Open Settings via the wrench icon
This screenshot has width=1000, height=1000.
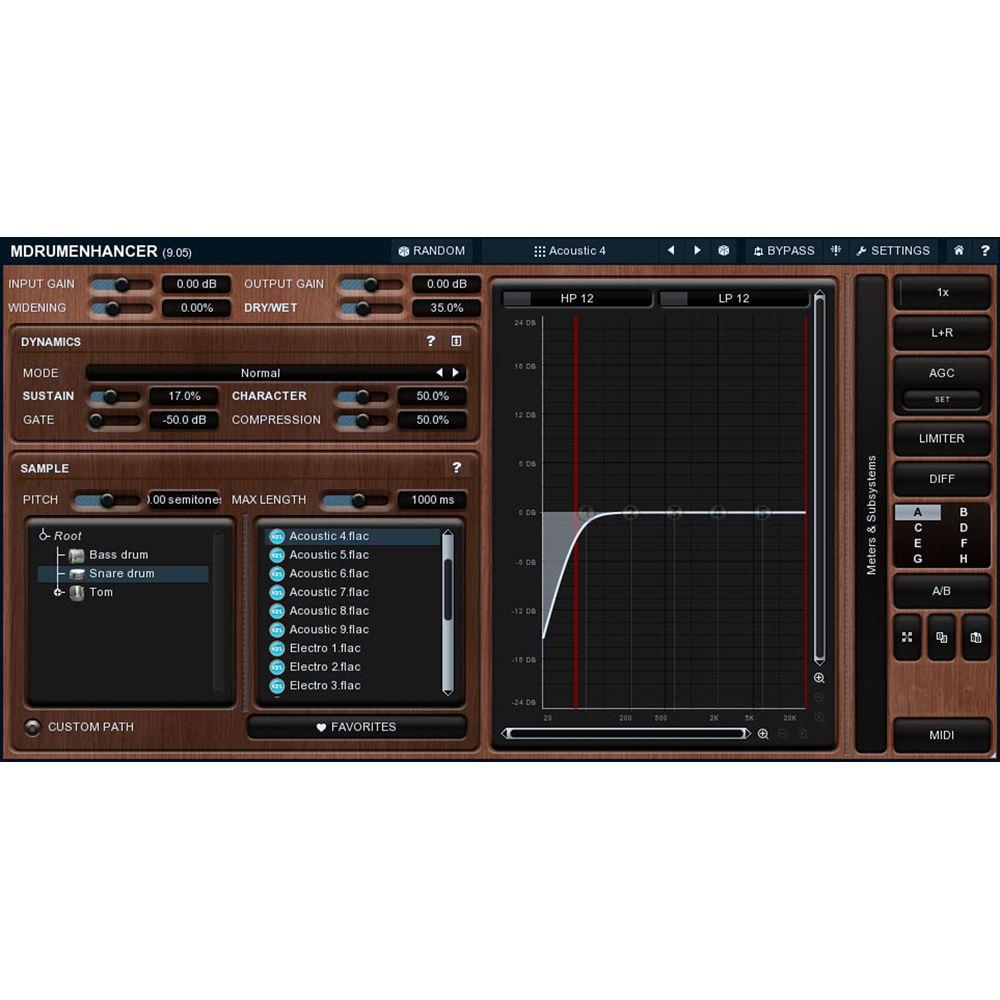click(x=893, y=251)
